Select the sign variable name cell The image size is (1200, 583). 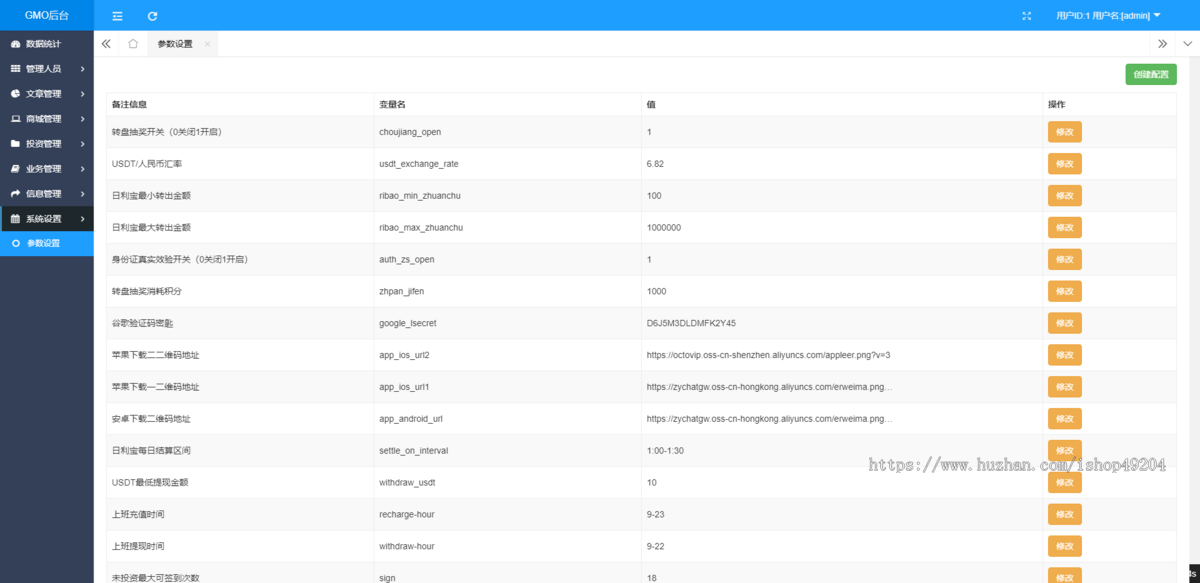click(507, 573)
